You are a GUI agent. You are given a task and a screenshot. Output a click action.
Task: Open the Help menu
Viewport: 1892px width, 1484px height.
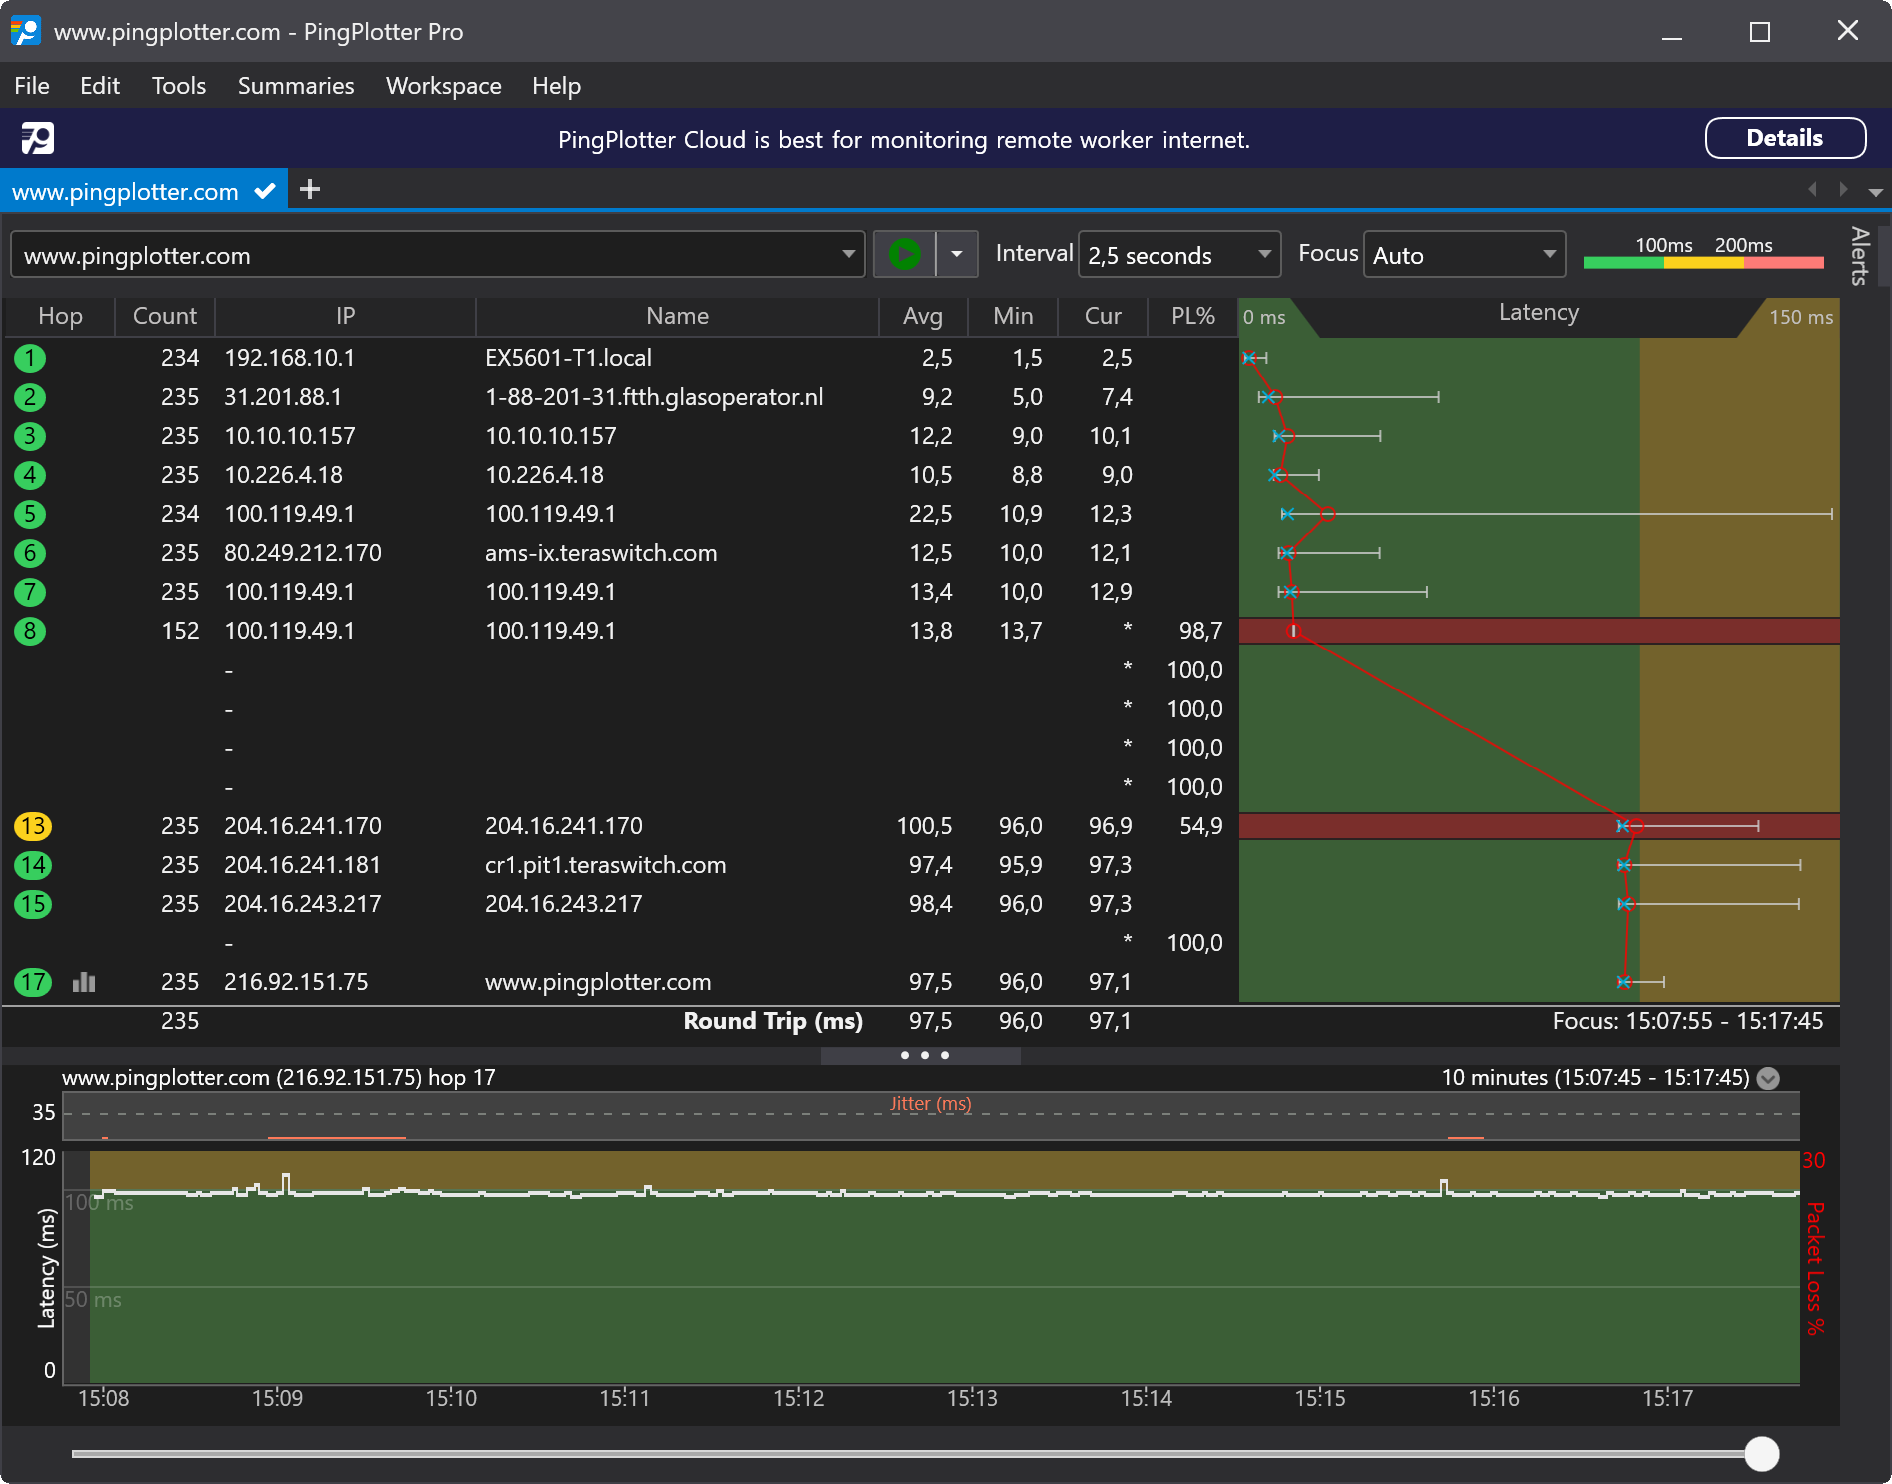pos(556,86)
